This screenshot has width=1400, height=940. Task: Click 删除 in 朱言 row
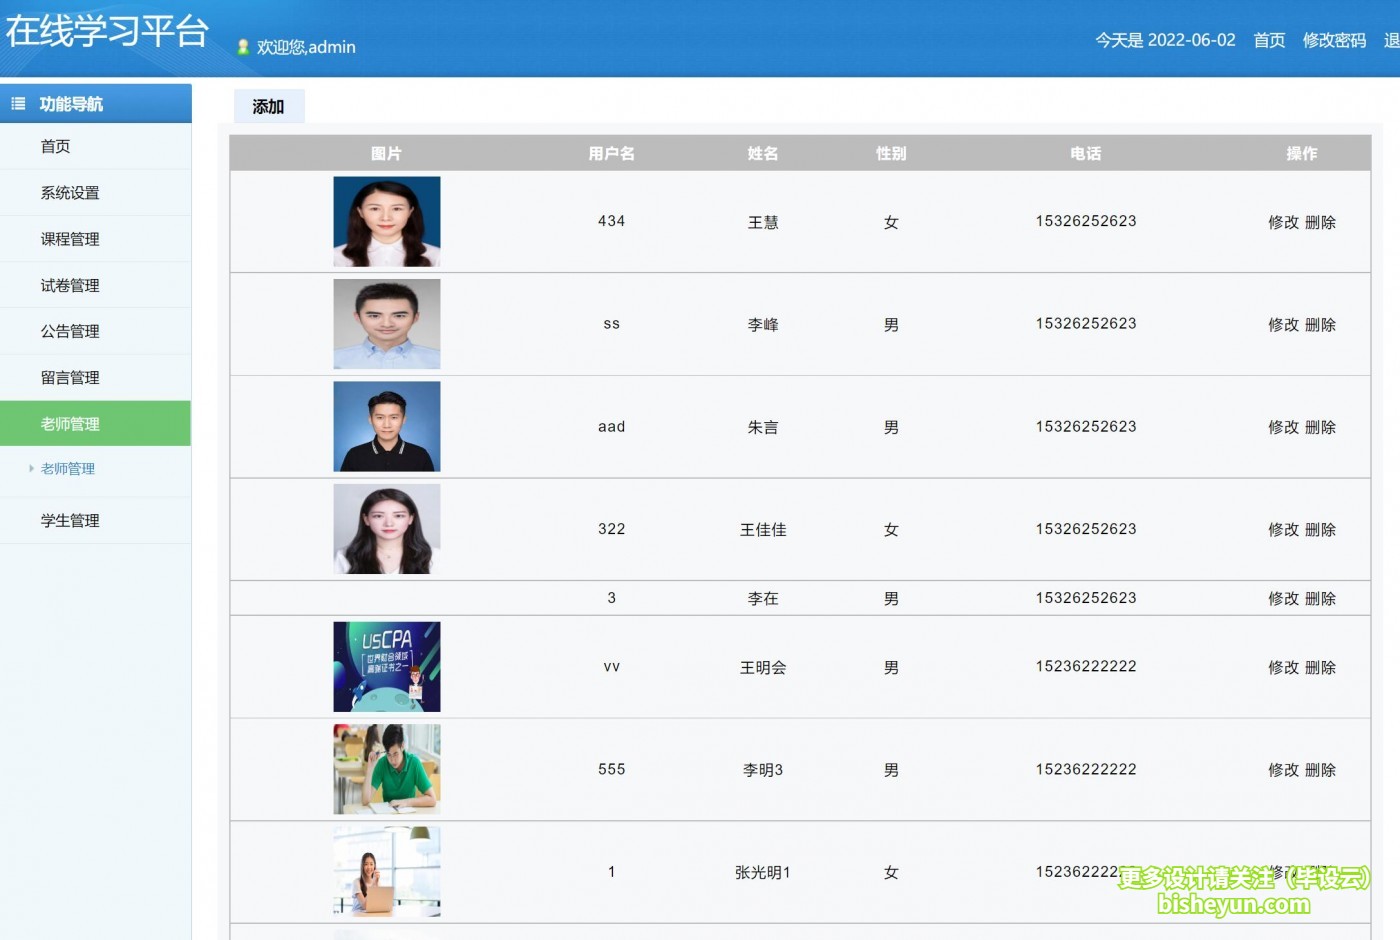pos(1320,427)
